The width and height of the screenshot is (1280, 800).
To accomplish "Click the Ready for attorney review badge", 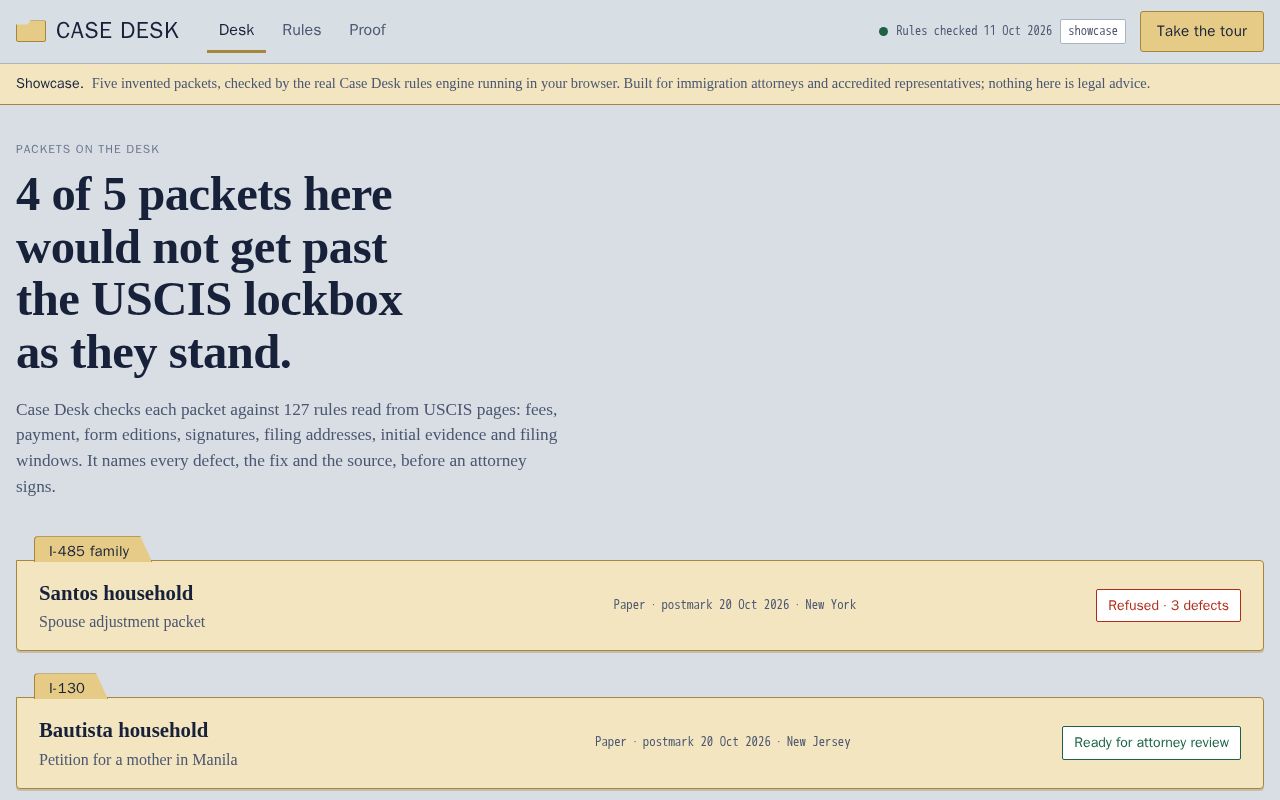I will 1151,742.
